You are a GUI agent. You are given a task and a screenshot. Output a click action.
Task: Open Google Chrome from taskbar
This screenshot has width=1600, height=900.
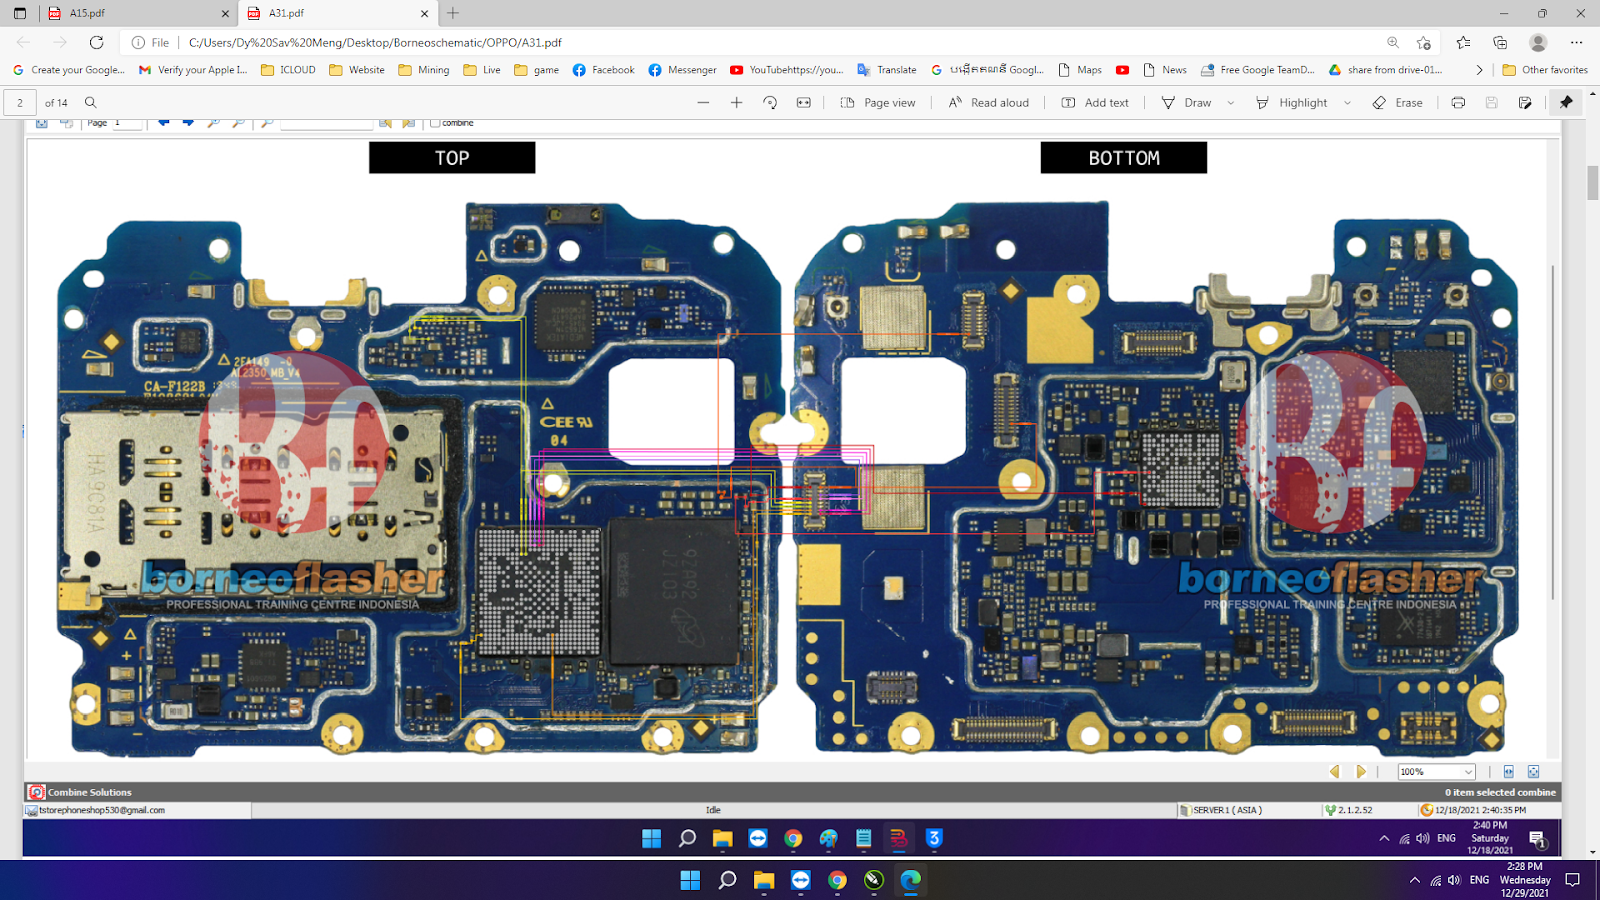coord(838,880)
